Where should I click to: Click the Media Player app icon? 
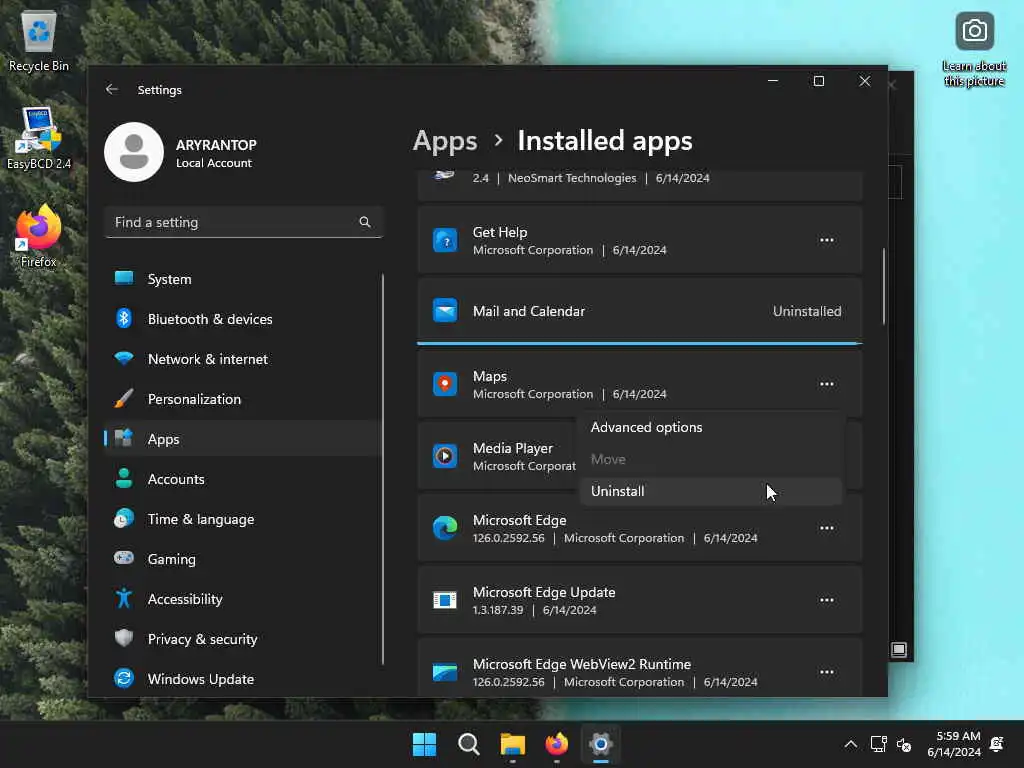tap(445, 456)
